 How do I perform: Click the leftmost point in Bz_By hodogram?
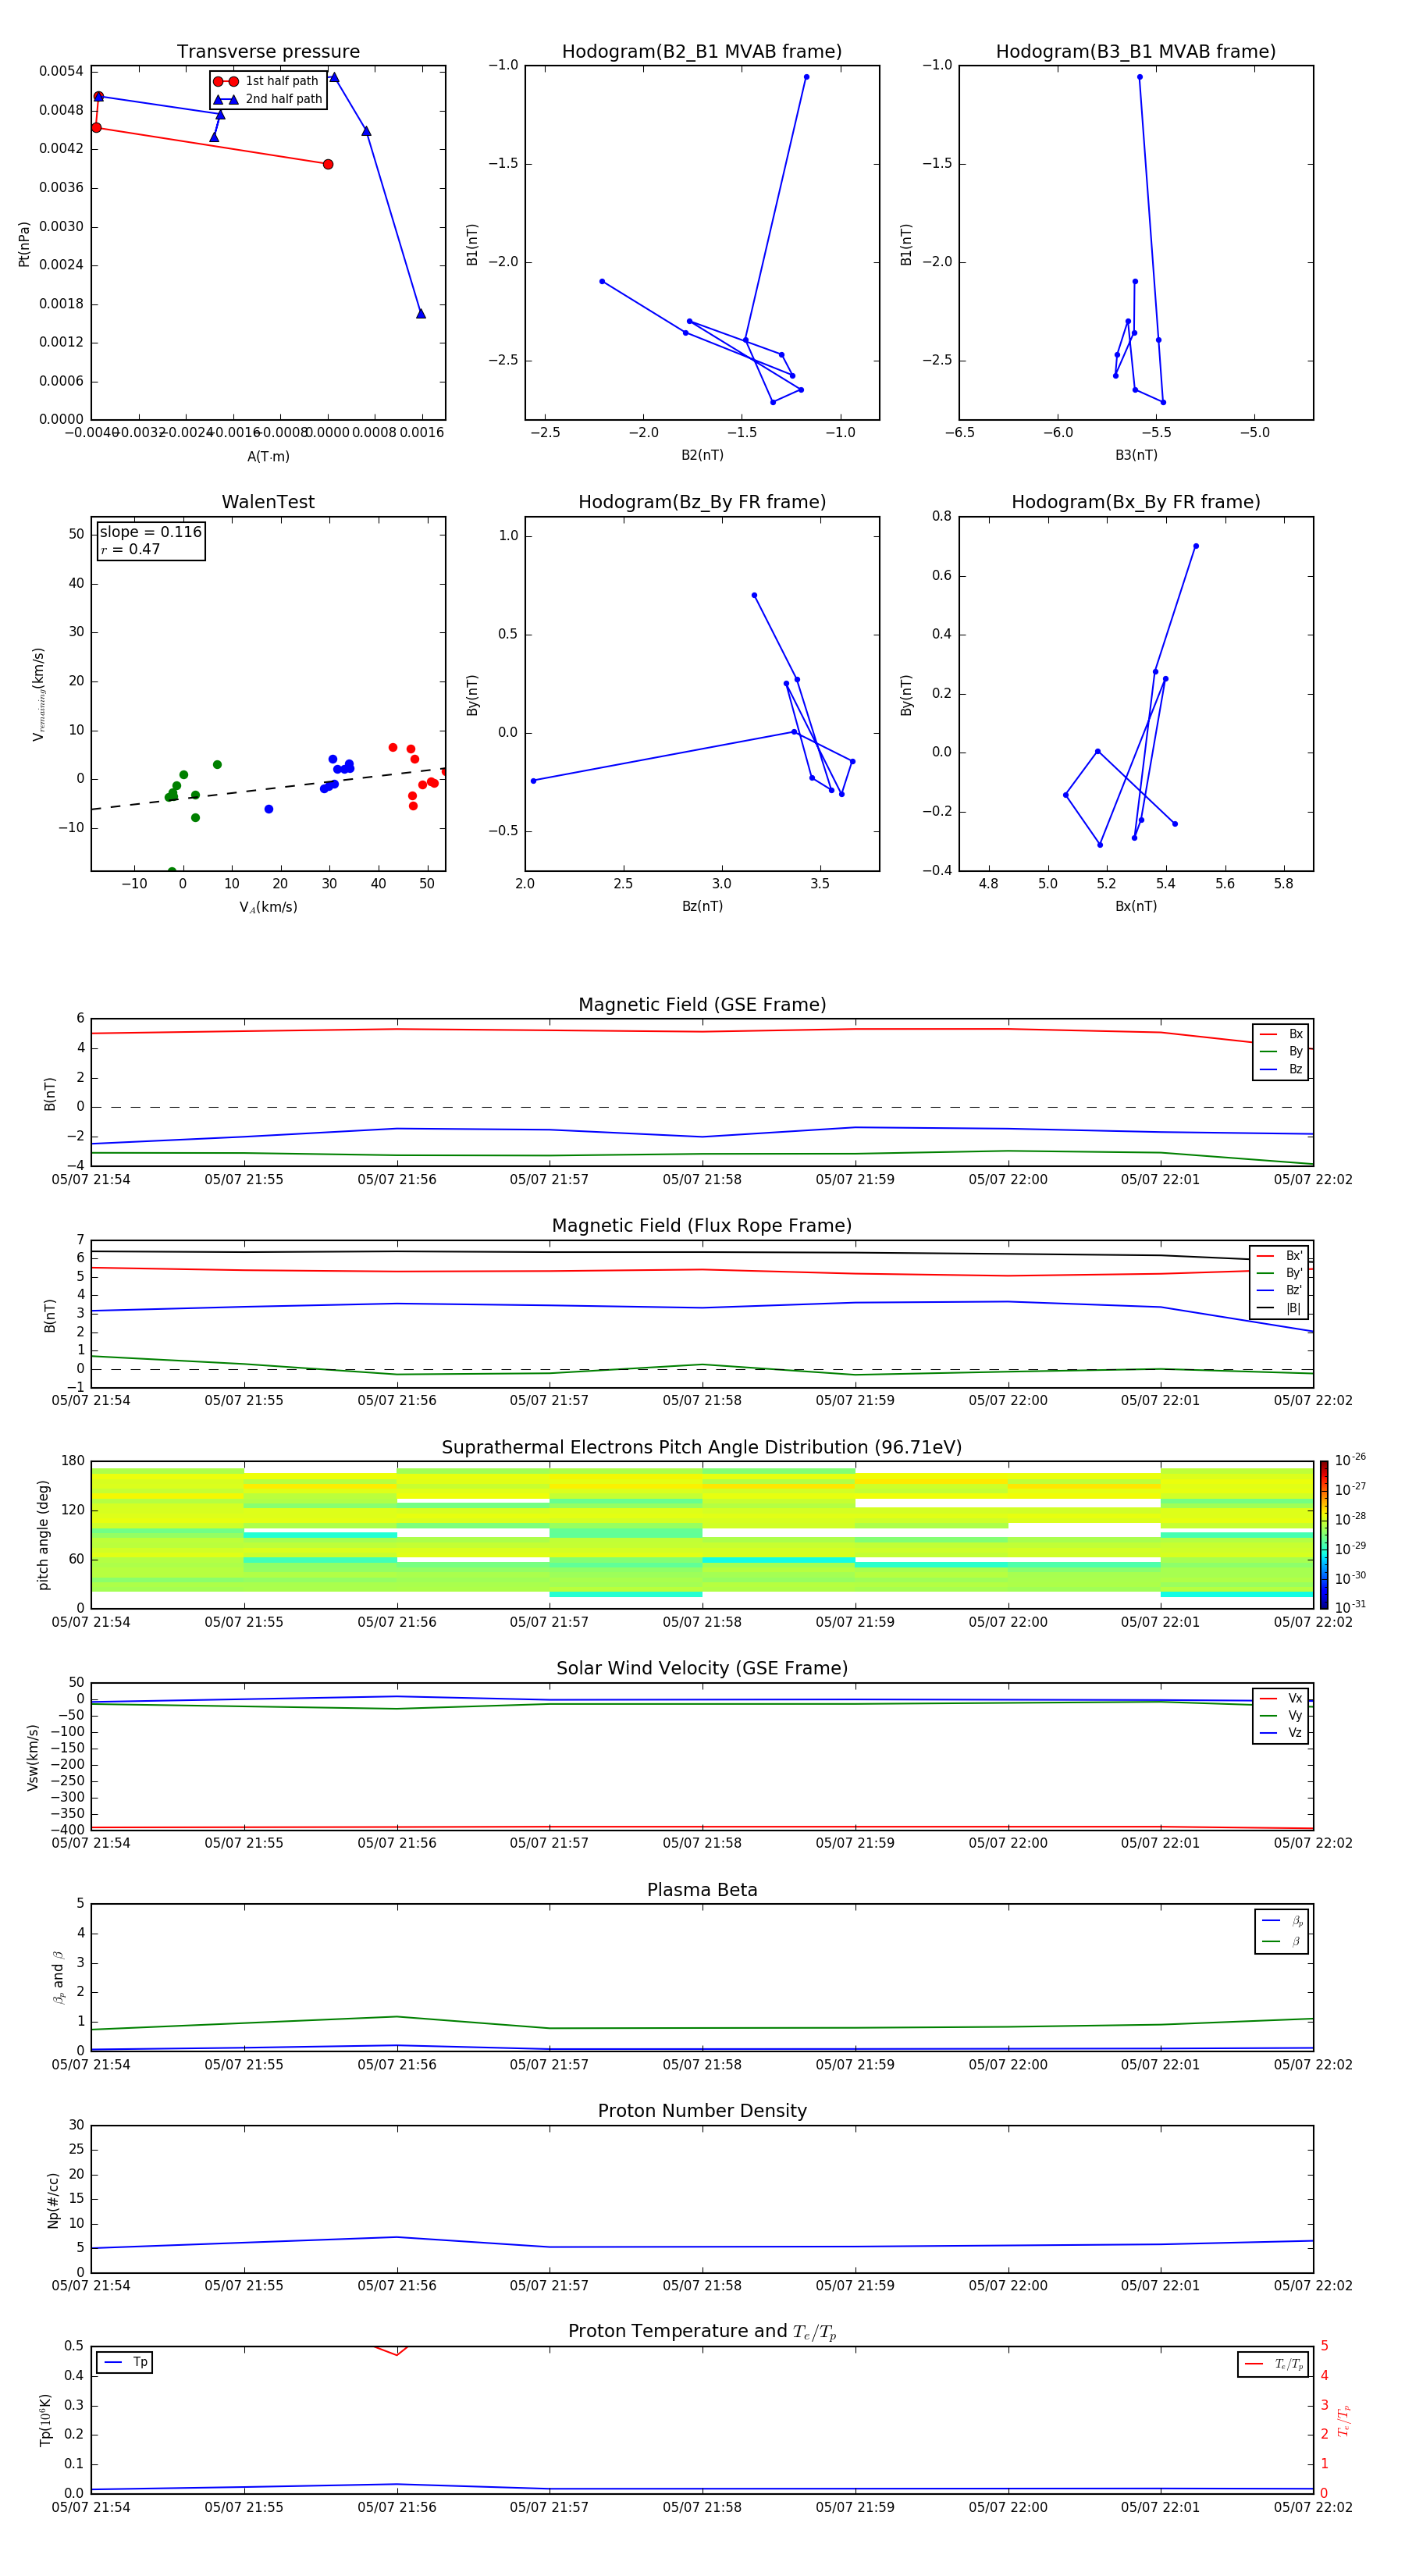coord(533,781)
